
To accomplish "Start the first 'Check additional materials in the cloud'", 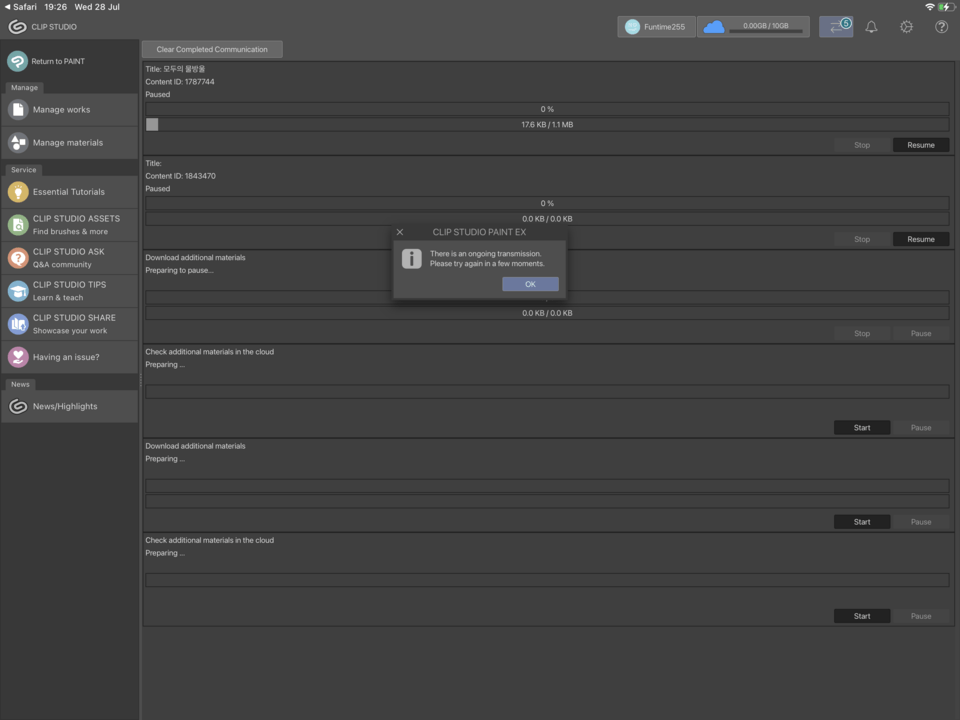I will (x=861, y=428).
